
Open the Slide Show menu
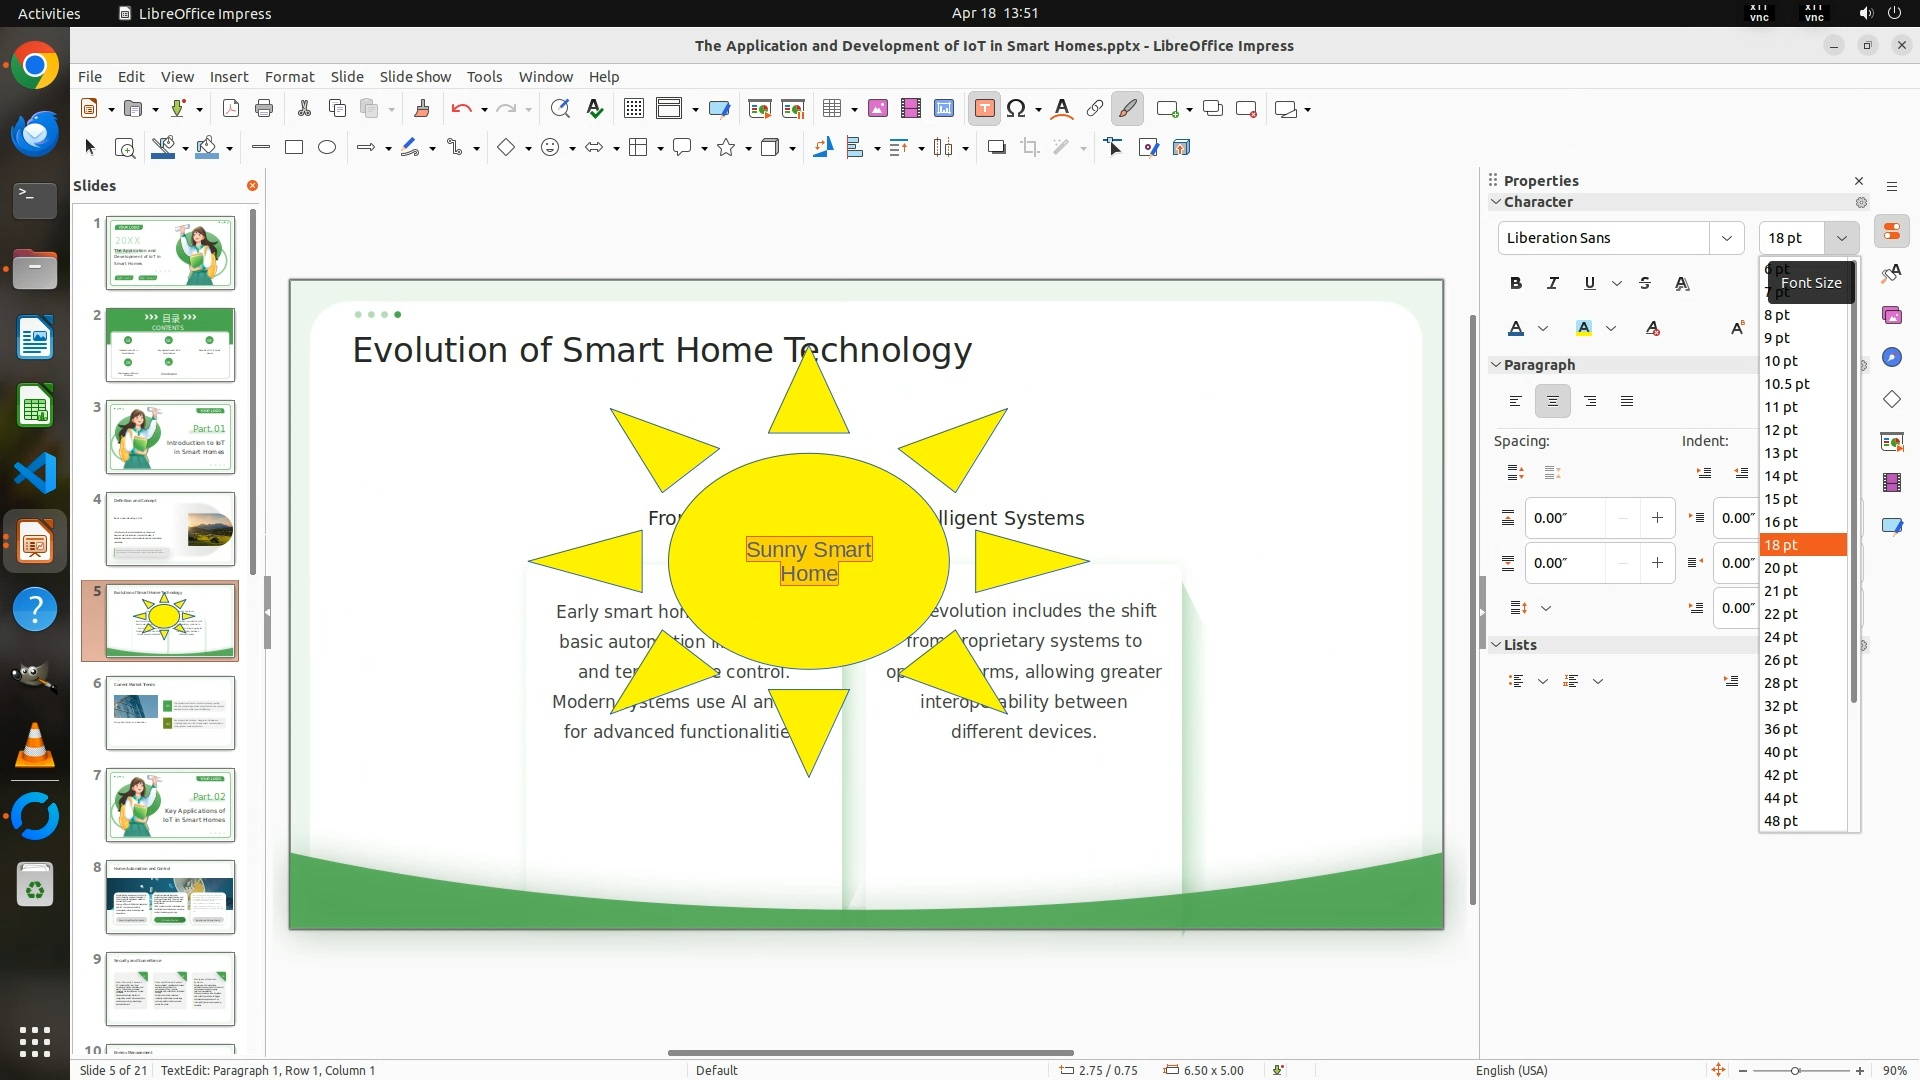click(415, 77)
